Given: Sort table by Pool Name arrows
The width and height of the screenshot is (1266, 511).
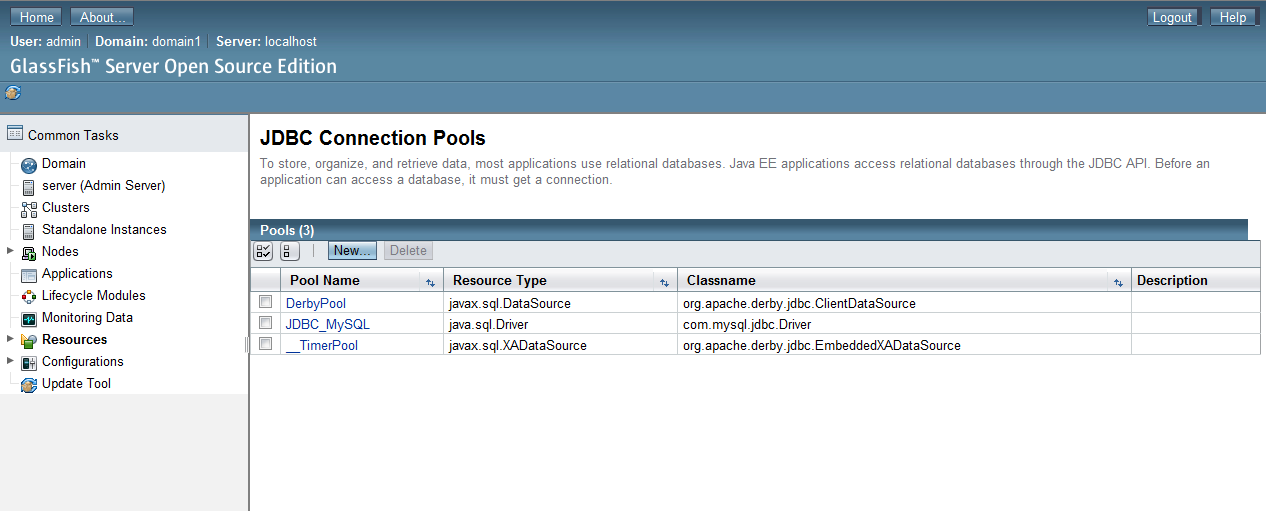Looking at the screenshot, I should pyautogui.click(x=430, y=283).
